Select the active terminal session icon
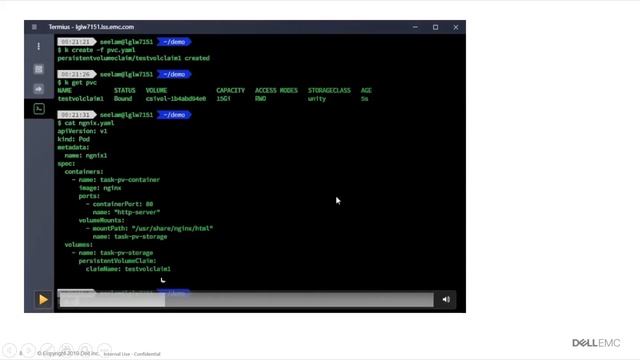 pos(39,109)
